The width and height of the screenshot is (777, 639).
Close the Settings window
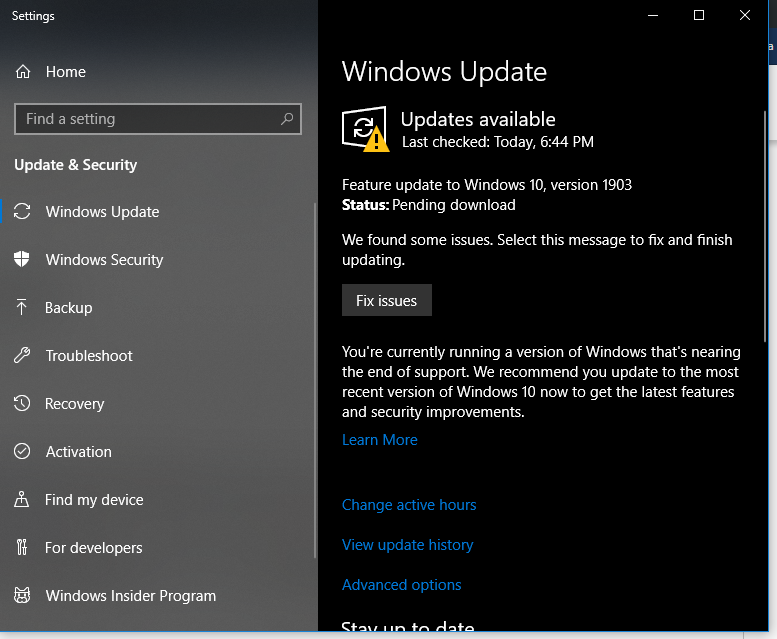tap(745, 15)
